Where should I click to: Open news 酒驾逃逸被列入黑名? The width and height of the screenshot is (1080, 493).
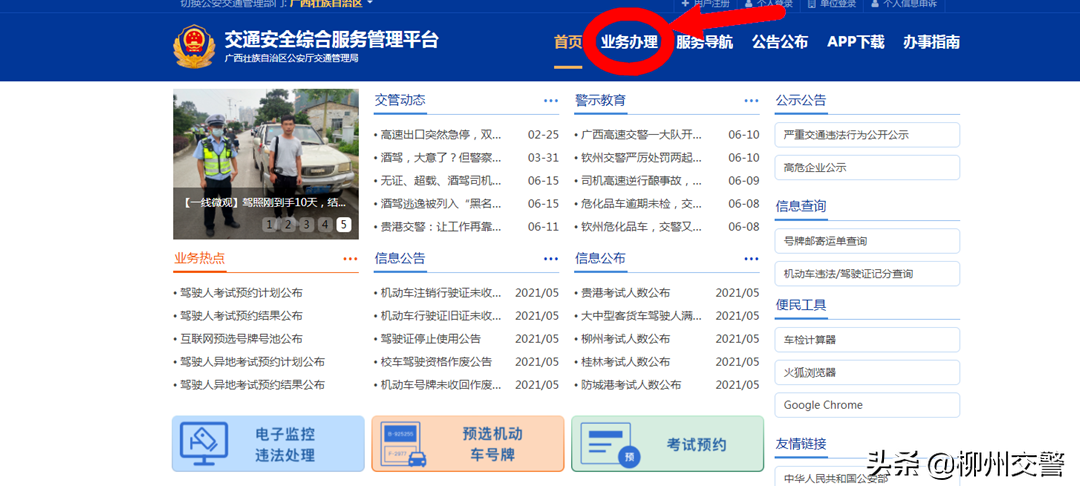(441, 204)
